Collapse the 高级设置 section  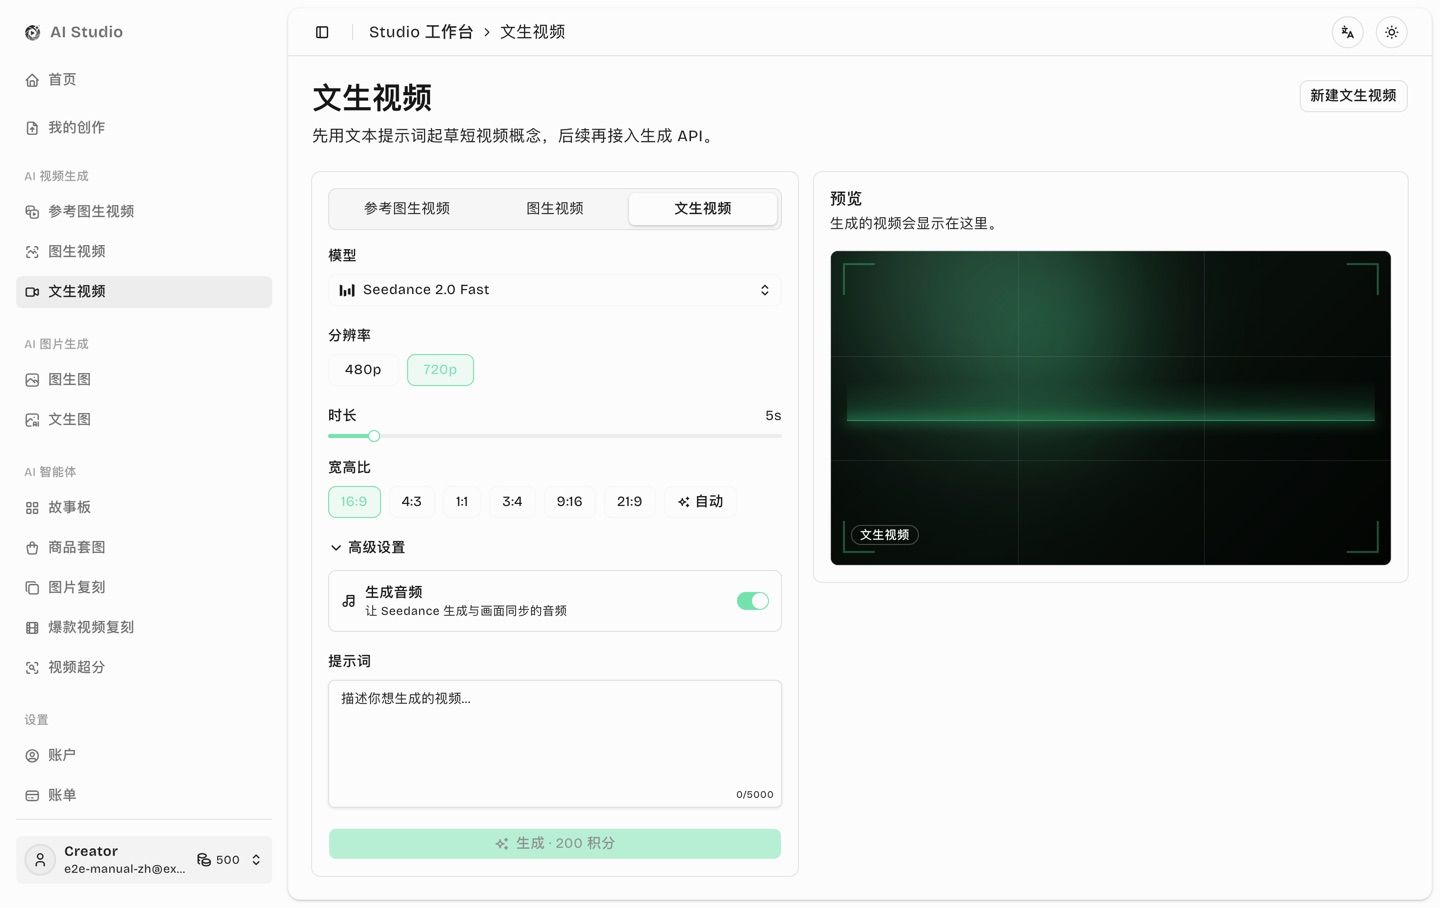click(x=367, y=548)
